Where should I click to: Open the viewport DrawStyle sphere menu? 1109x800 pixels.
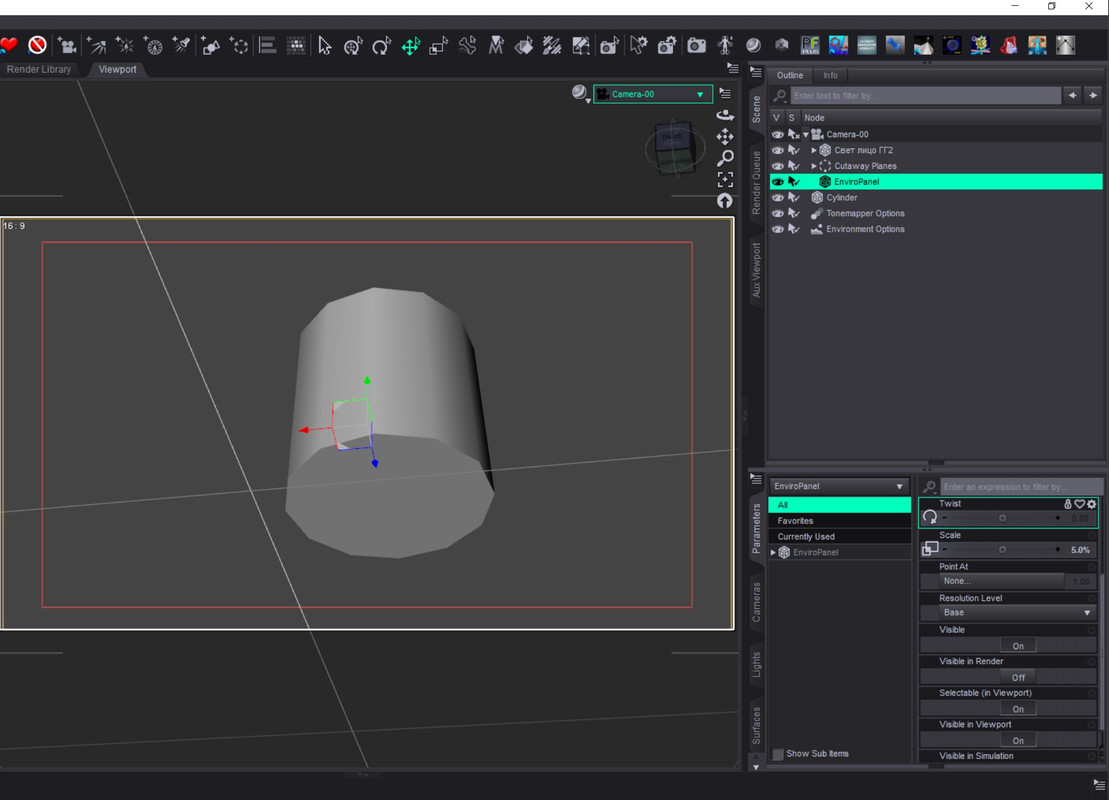pos(580,93)
